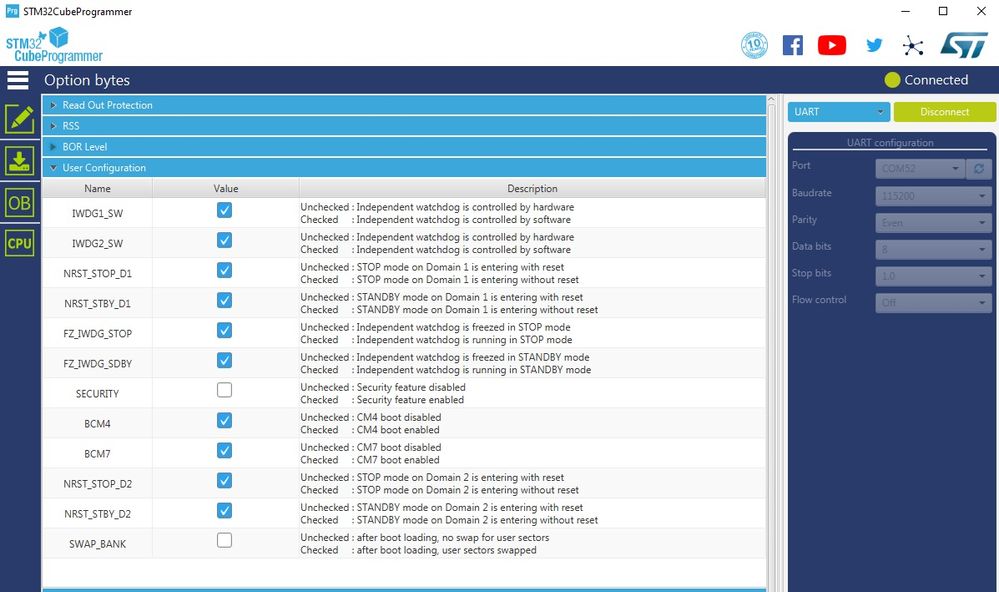
Task: Click the refresh port icon
Action: coord(979,168)
